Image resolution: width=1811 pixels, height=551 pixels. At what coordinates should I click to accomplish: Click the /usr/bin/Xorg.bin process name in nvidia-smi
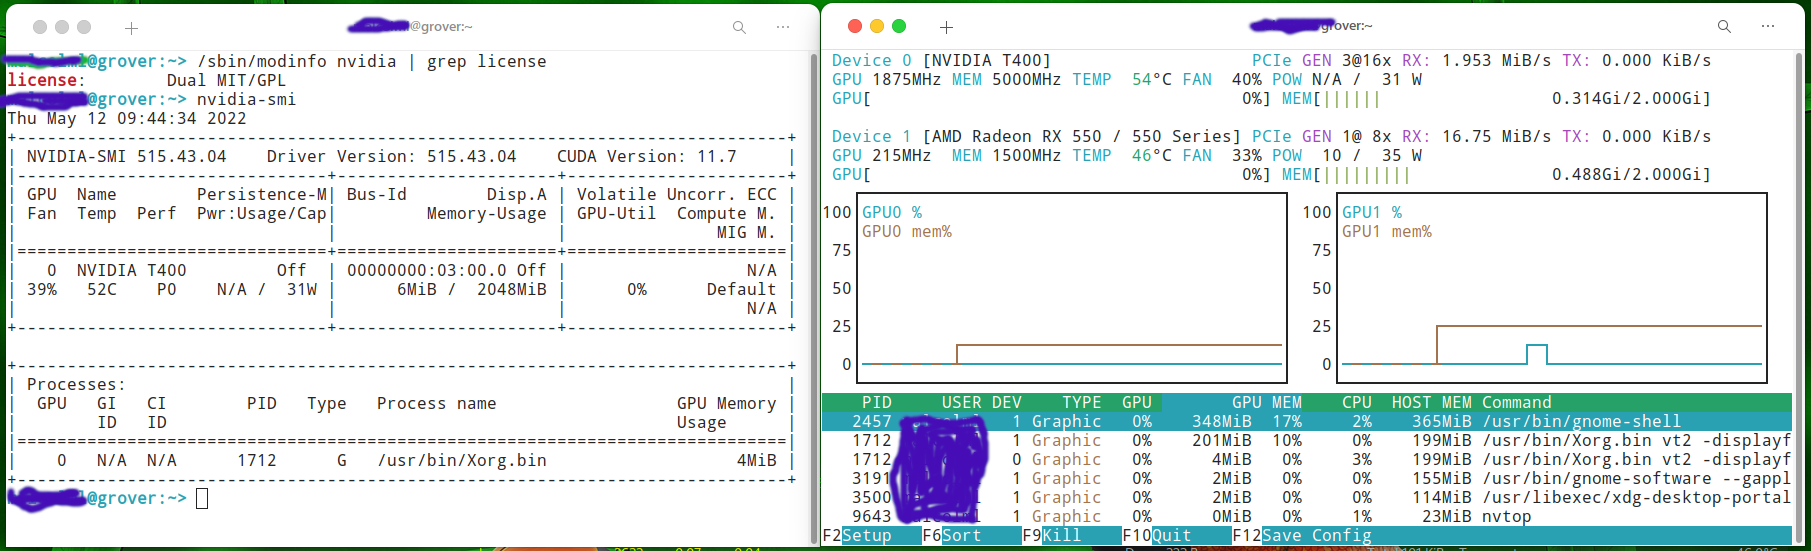(462, 461)
